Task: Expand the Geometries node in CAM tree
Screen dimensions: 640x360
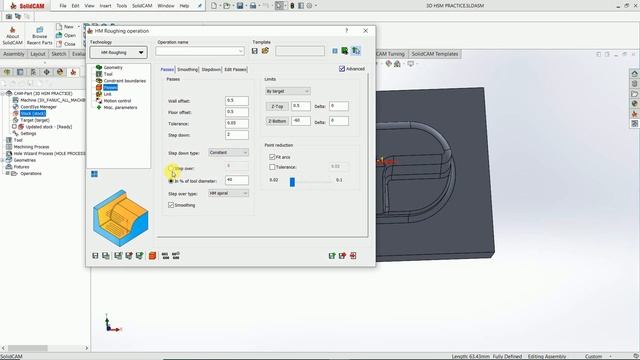Action: [x=3, y=160]
